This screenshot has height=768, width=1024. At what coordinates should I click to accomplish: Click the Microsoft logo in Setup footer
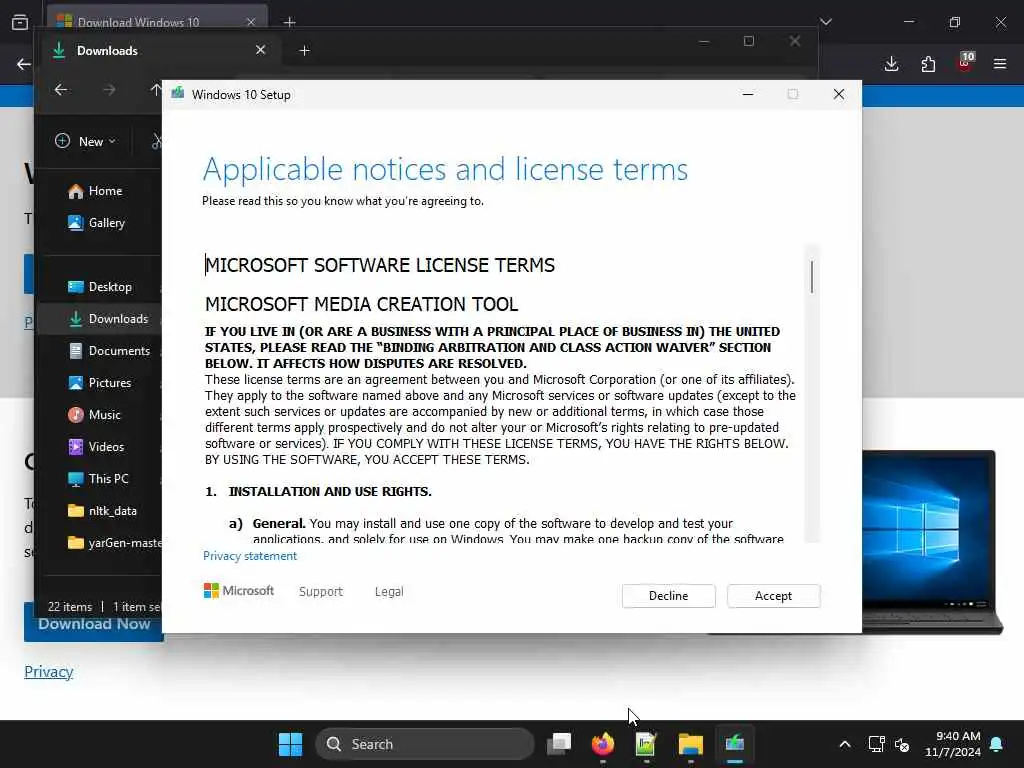[239, 590]
